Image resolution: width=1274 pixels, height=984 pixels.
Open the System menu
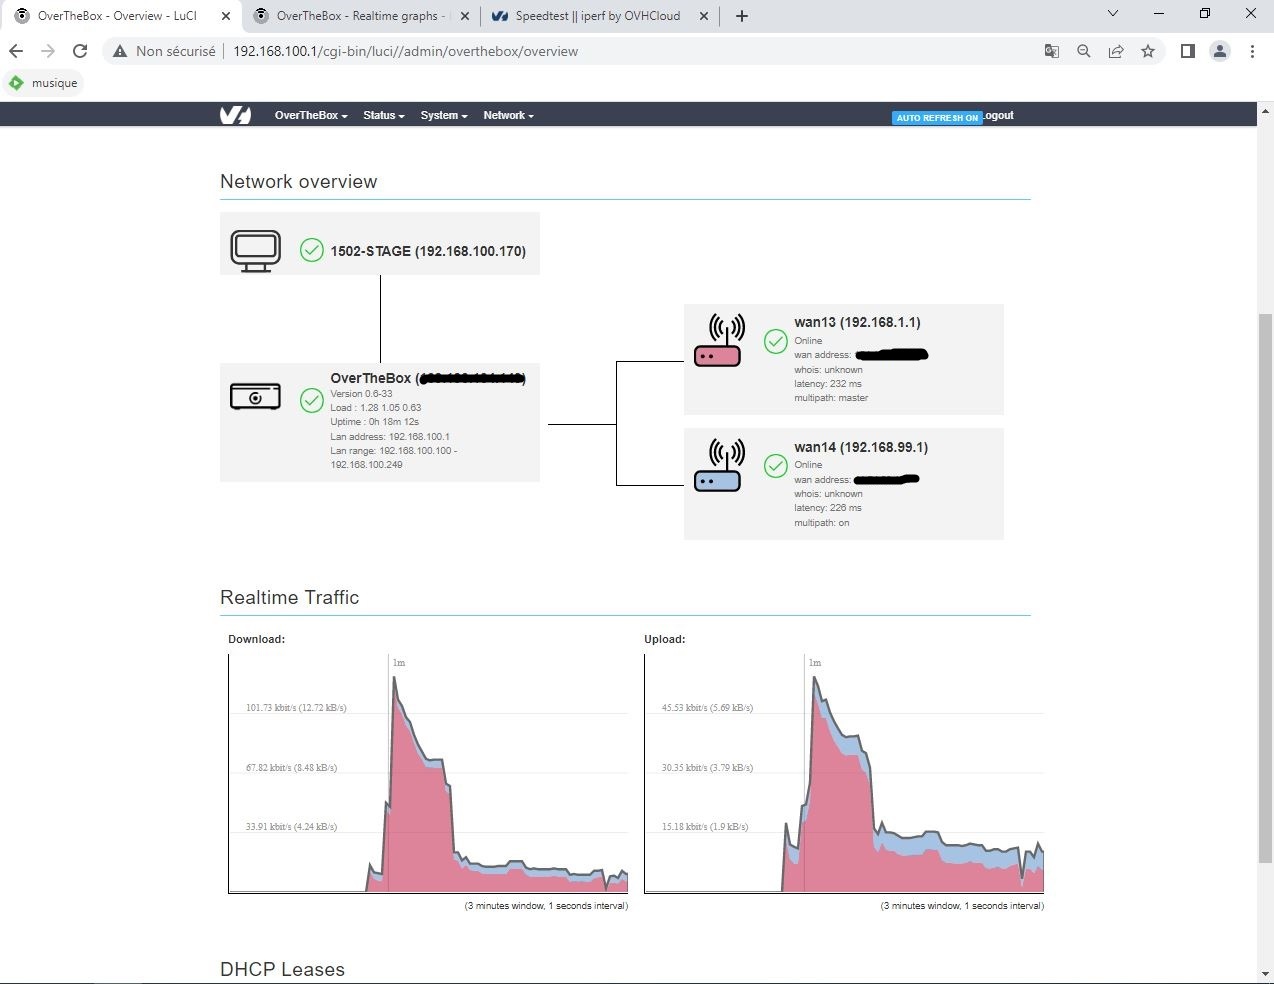pyautogui.click(x=443, y=116)
